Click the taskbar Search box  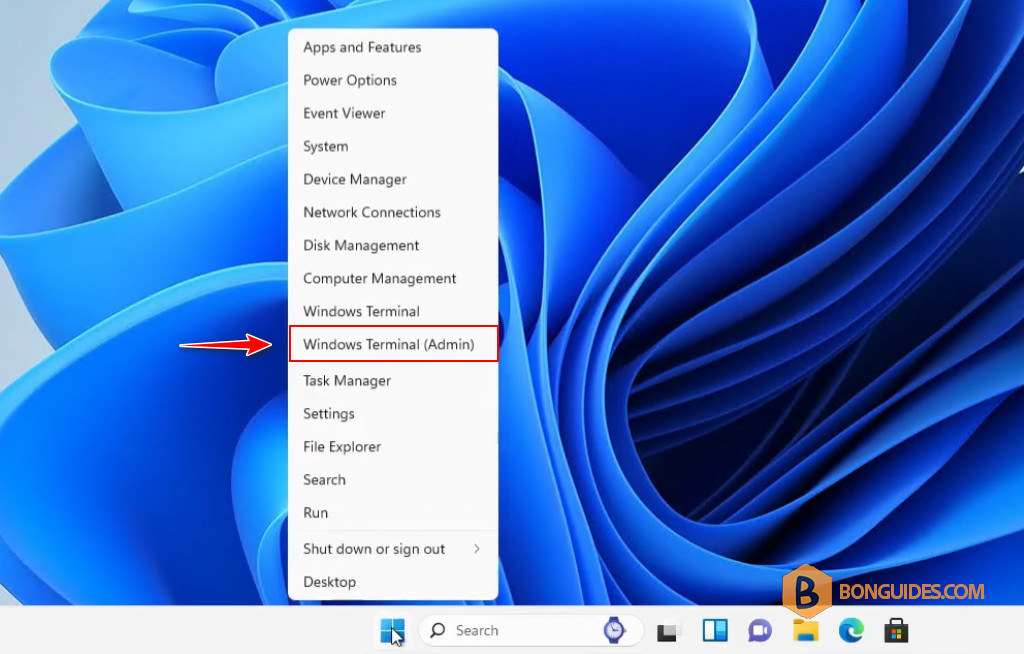530,630
